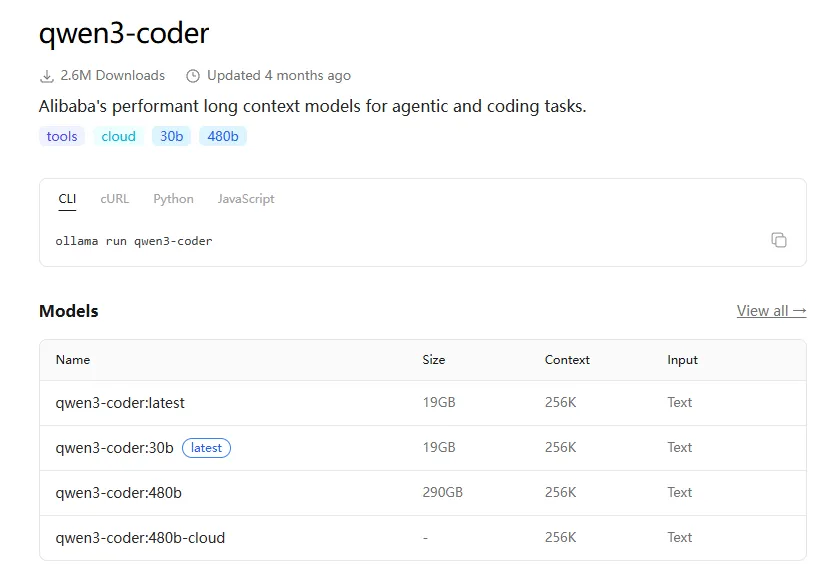Viewport: 835px width, 573px height.
Task: Switch to the CLI tab
Action: 67,199
